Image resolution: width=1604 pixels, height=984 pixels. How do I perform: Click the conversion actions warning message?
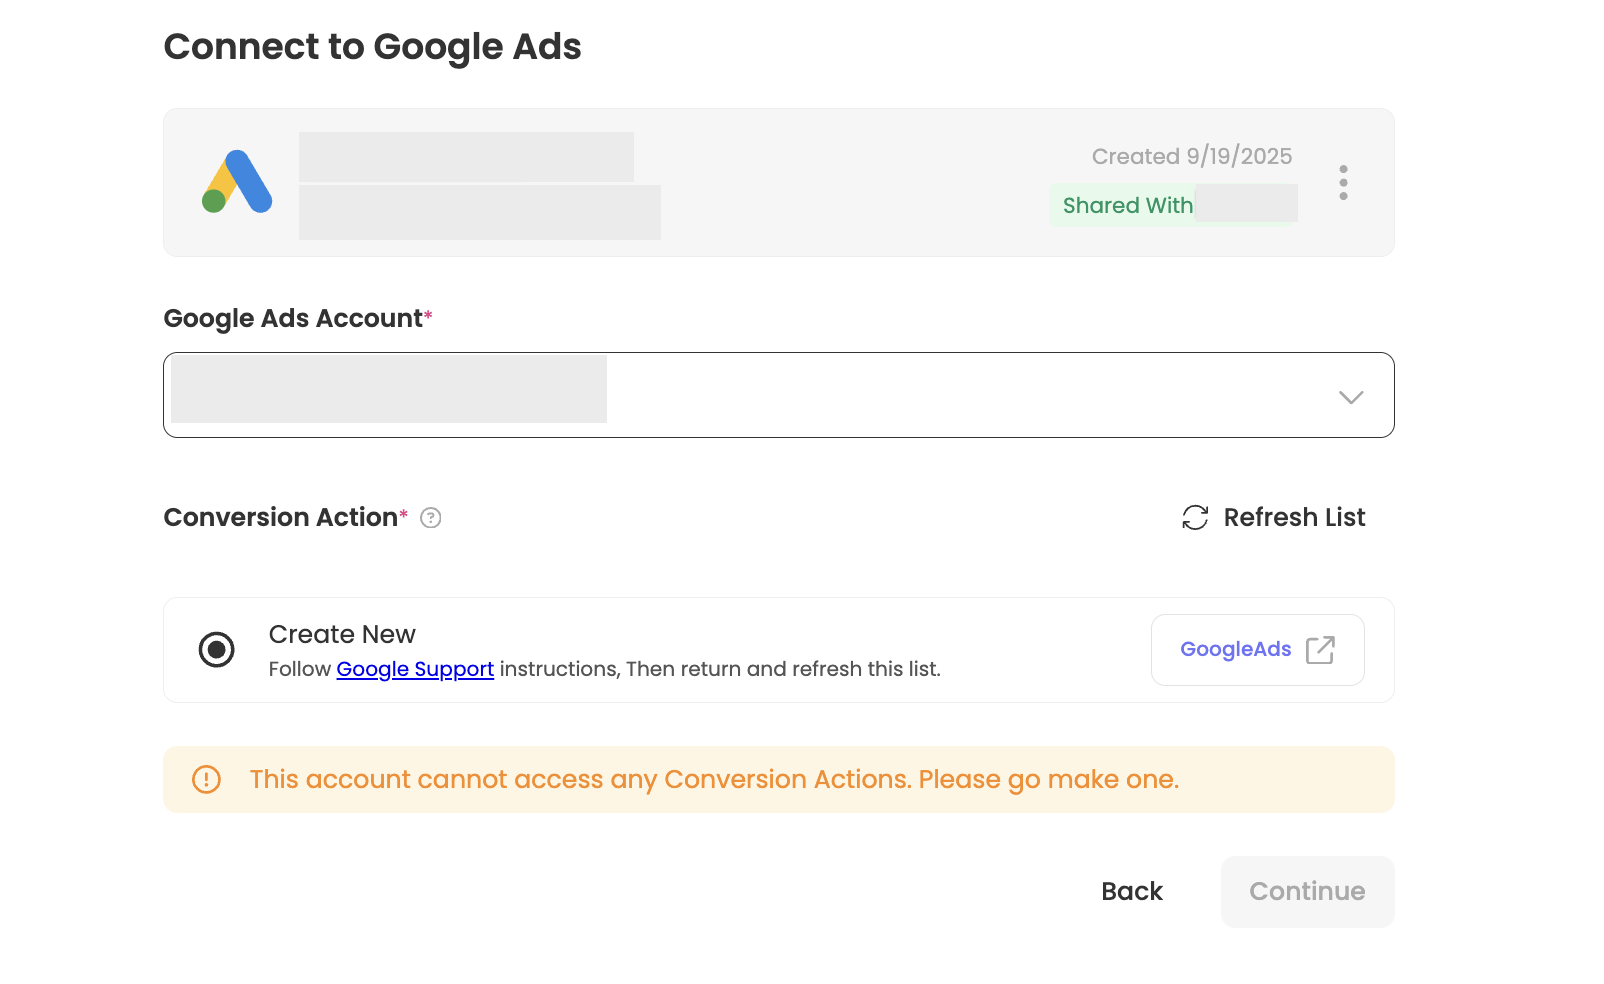(x=714, y=779)
